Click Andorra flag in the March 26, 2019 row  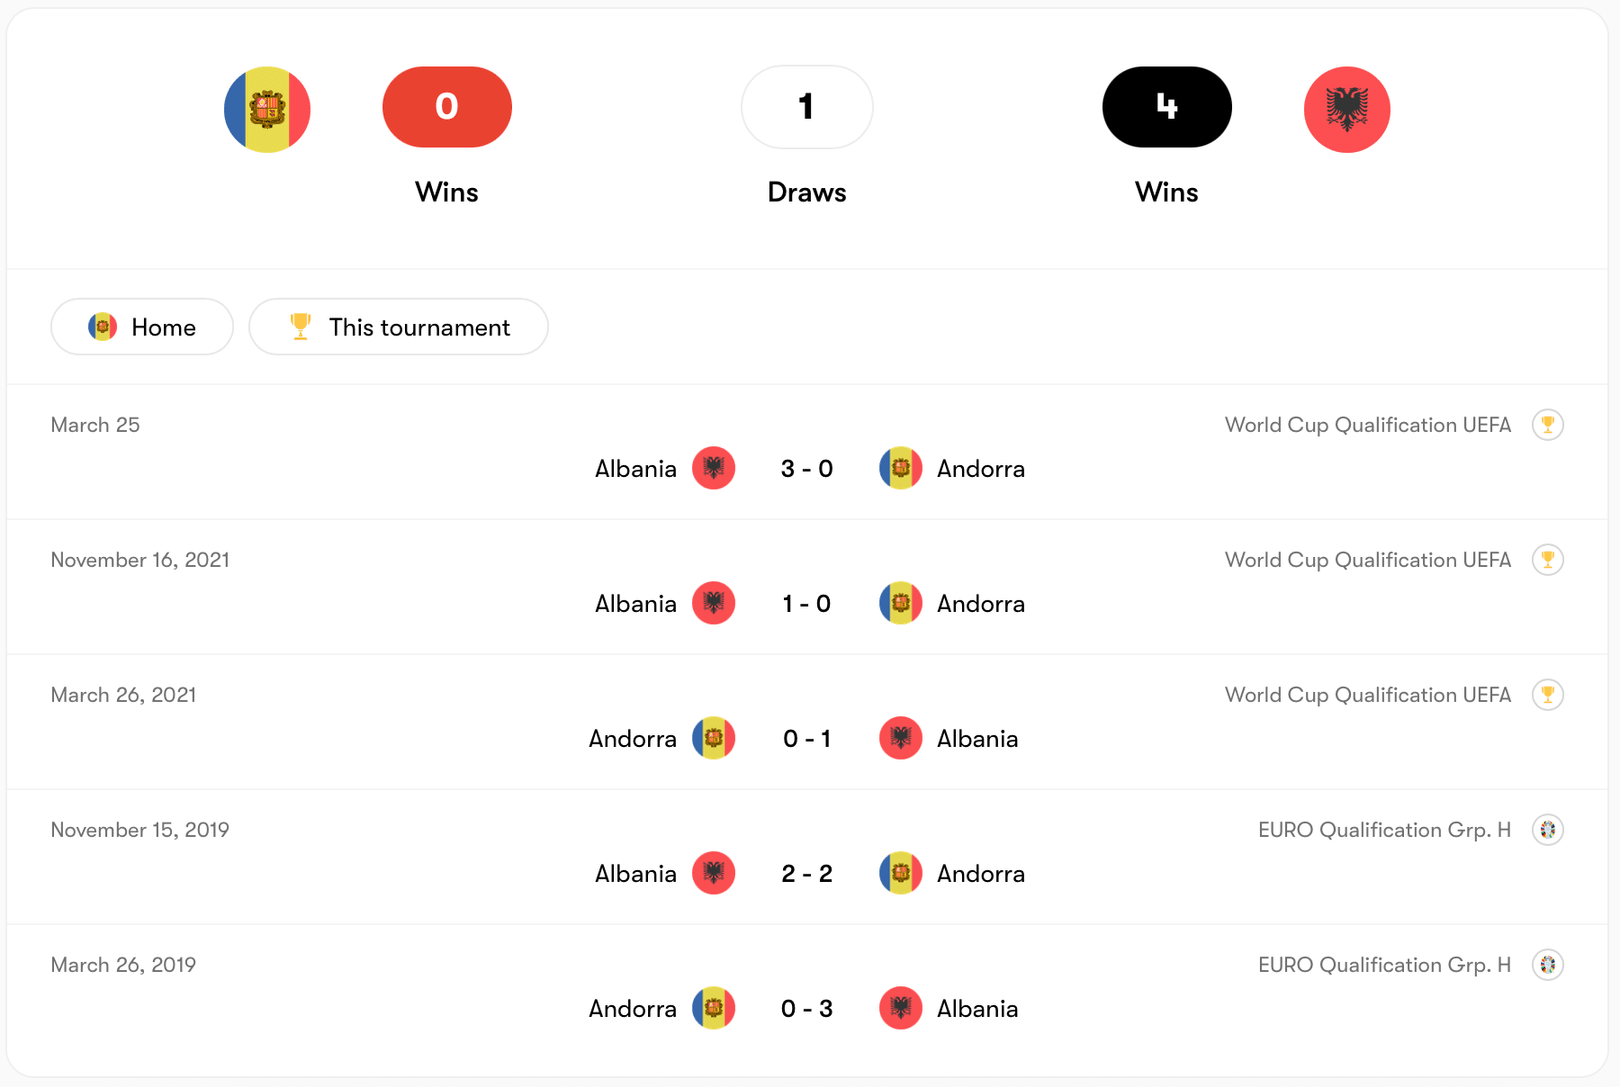[714, 1009]
